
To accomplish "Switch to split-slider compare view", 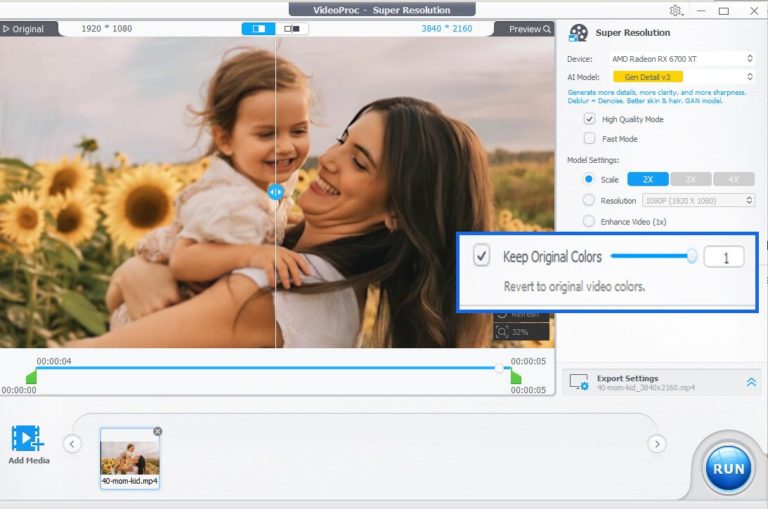I will click(x=259, y=29).
